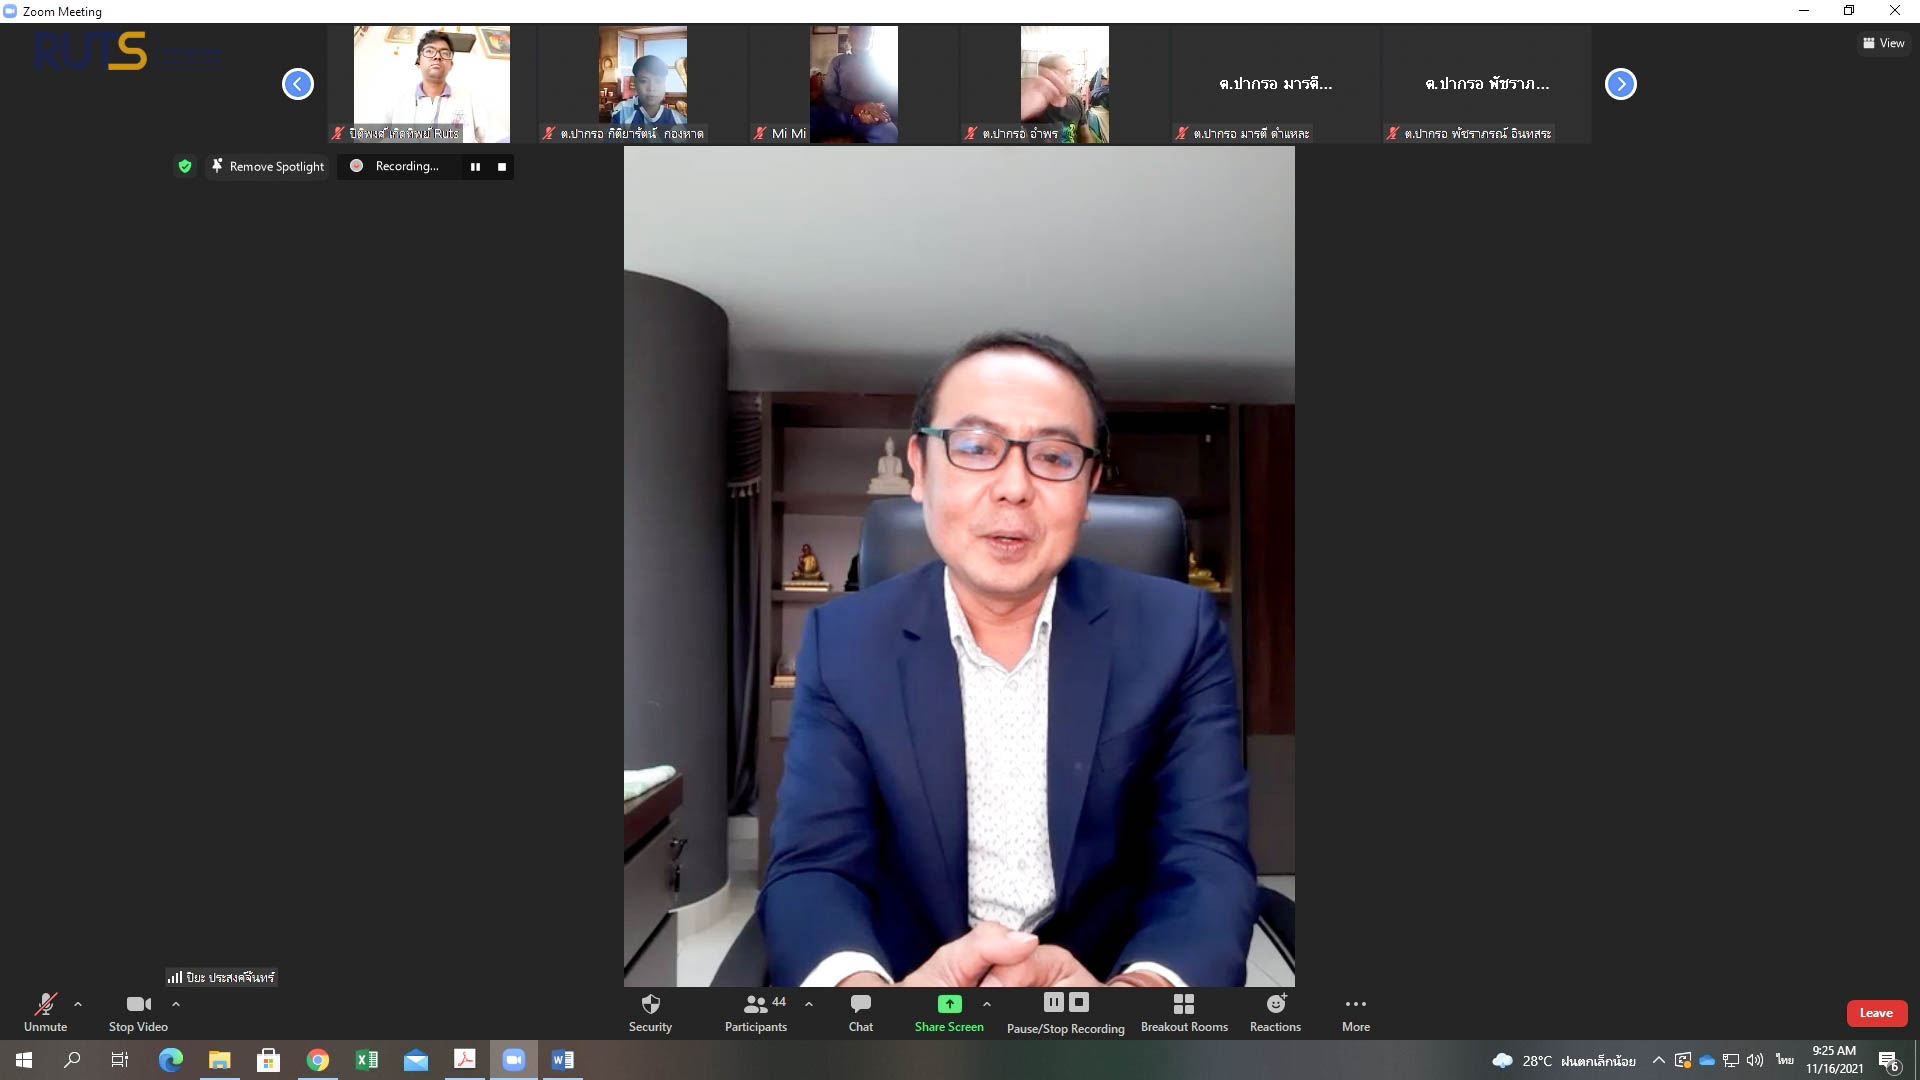Screen dimensions: 1920x1080
Task: Select the Mi Mi participant thumbnail
Action: [x=853, y=84]
